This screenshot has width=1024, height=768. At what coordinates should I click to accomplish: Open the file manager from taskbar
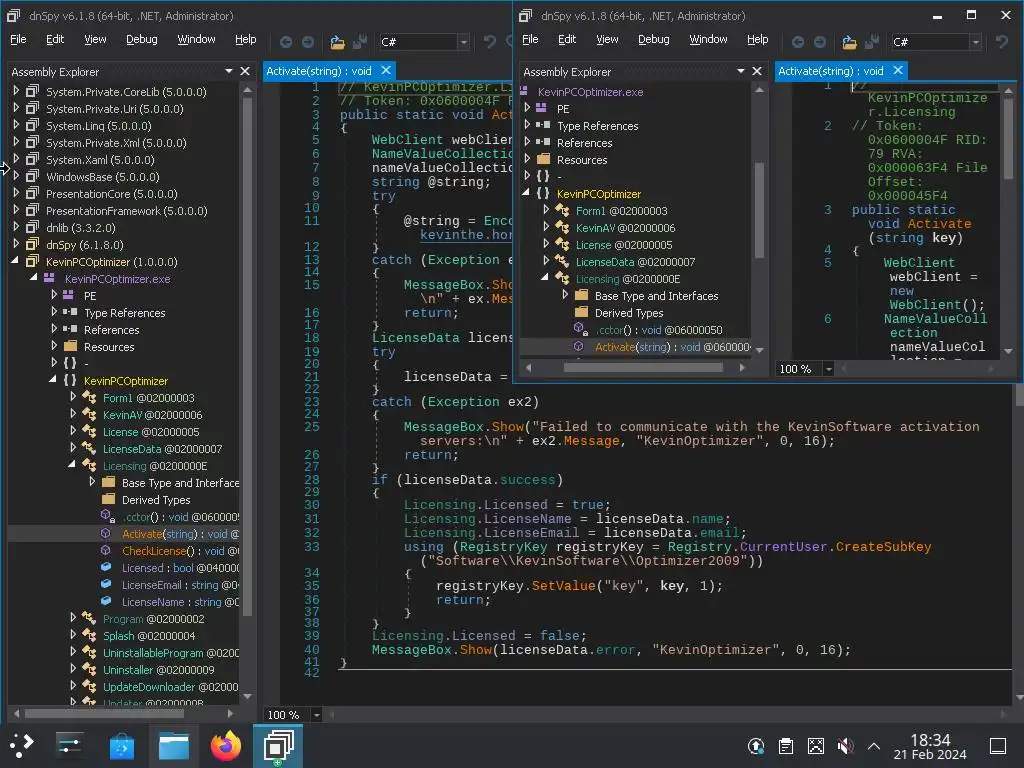tap(174, 745)
